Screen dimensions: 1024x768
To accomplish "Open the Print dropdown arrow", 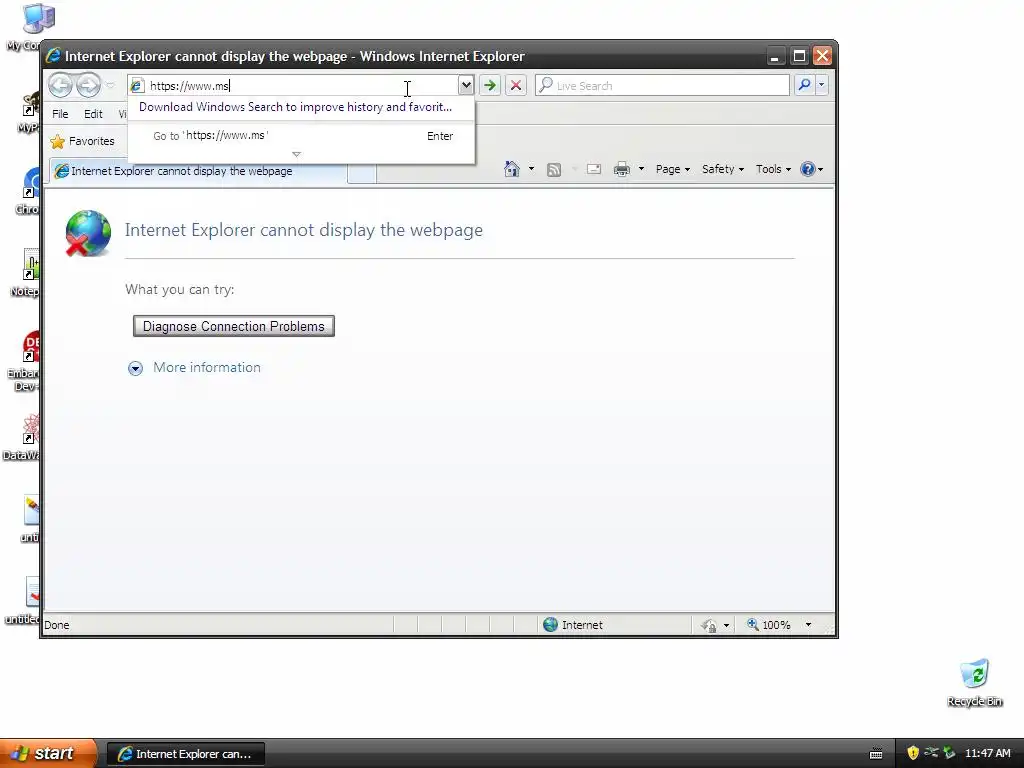I will pos(641,169).
